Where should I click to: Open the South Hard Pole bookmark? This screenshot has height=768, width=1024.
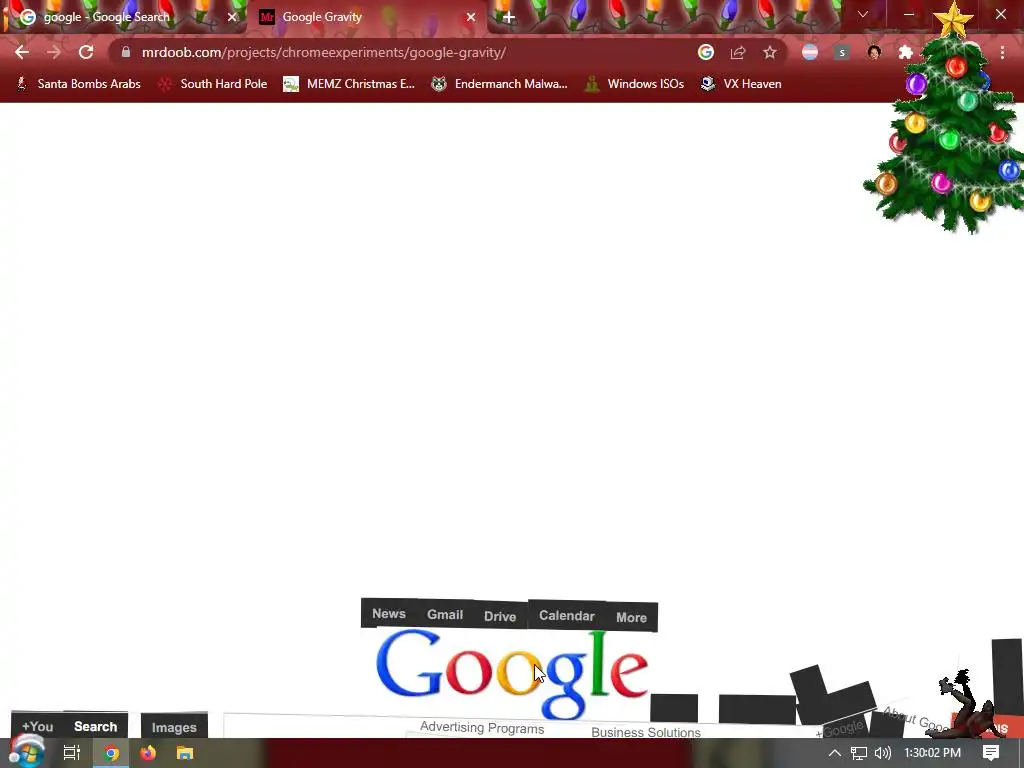pyautogui.click(x=212, y=84)
